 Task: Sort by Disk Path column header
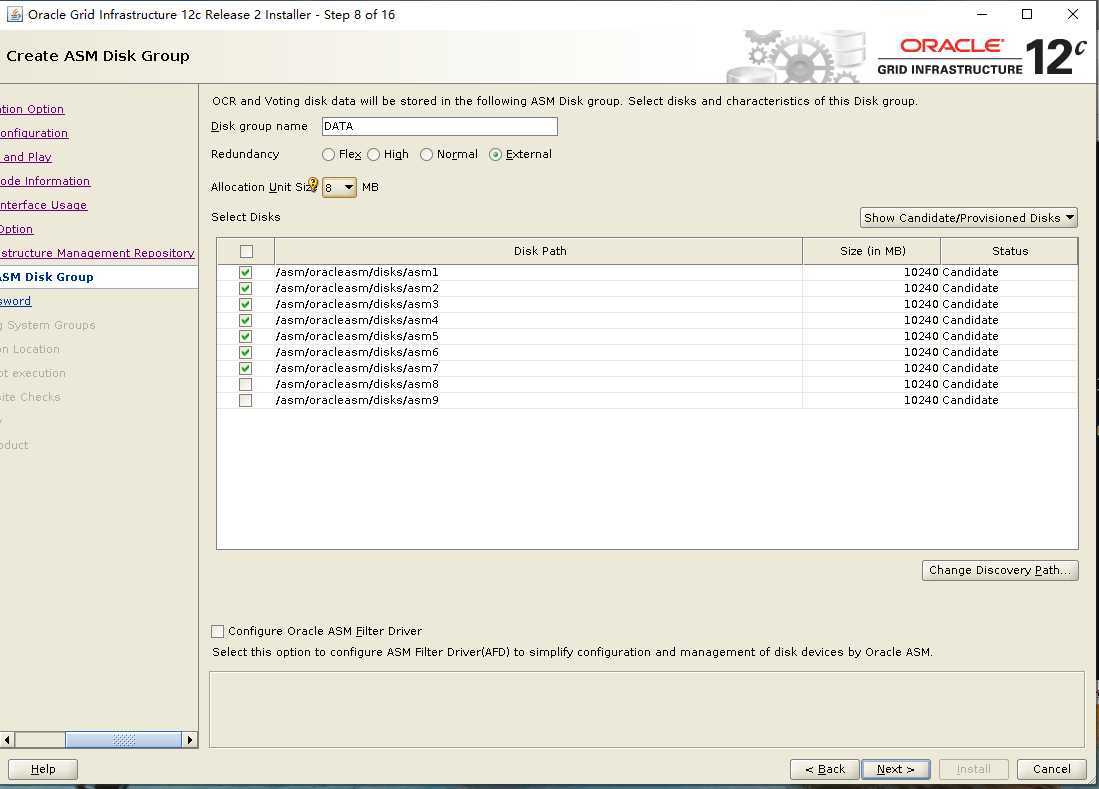[x=538, y=251]
